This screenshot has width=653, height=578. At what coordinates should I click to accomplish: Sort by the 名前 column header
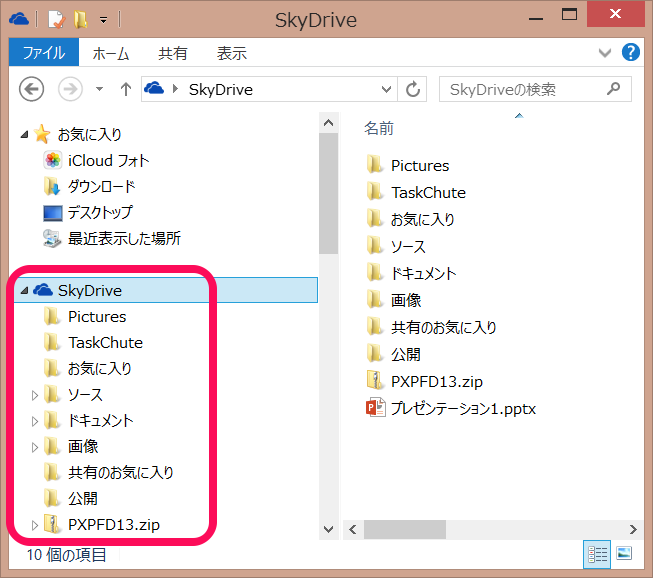379,128
